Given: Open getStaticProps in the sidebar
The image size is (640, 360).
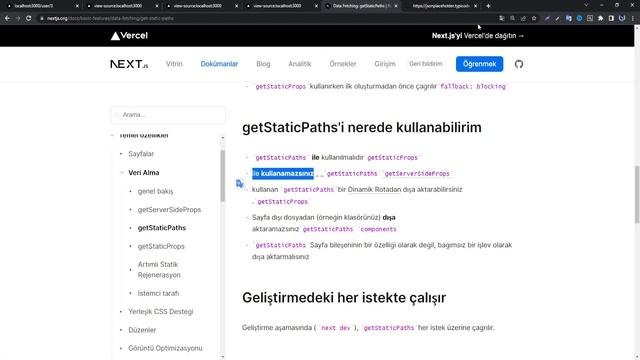Looking at the screenshot, I should coord(161,247).
